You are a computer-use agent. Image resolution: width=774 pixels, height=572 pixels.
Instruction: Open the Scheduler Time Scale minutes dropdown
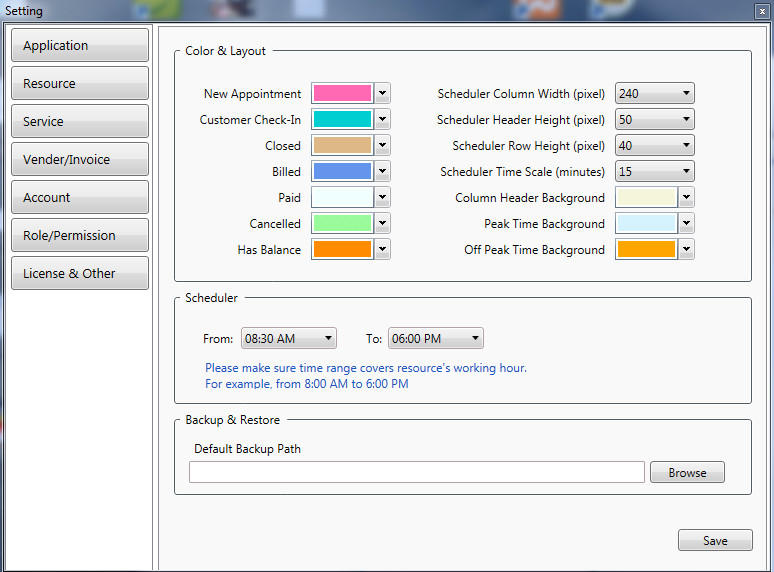click(655, 171)
